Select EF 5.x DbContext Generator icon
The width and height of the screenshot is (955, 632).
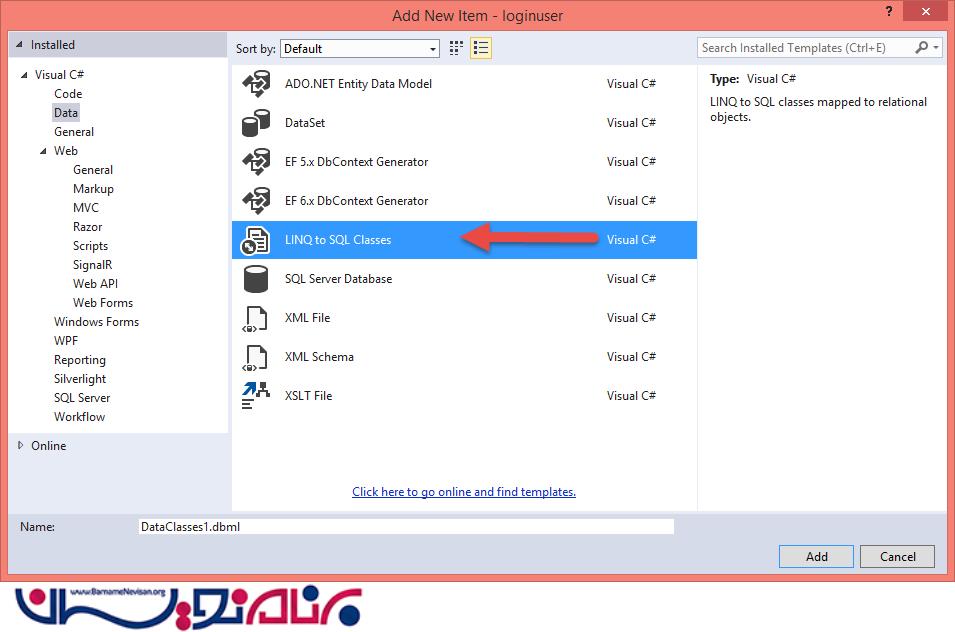[256, 162]
